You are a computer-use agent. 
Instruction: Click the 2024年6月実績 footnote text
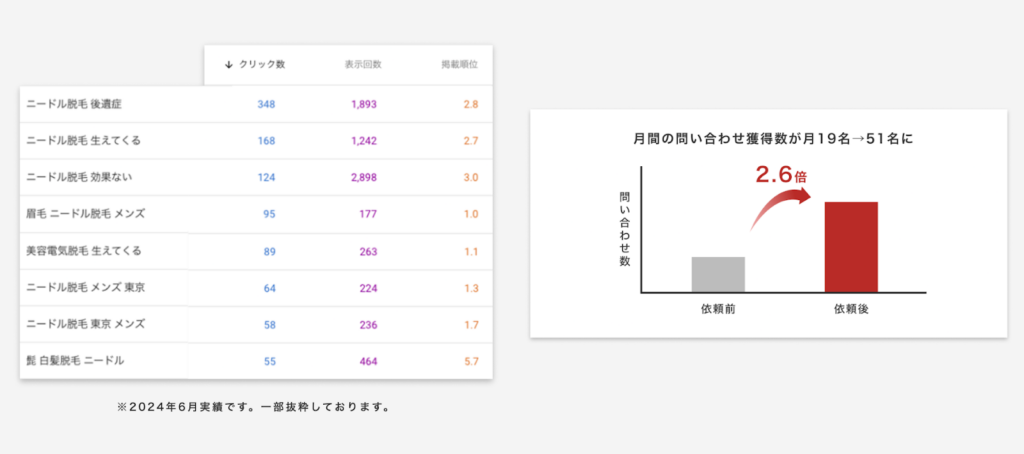point(252,407)
